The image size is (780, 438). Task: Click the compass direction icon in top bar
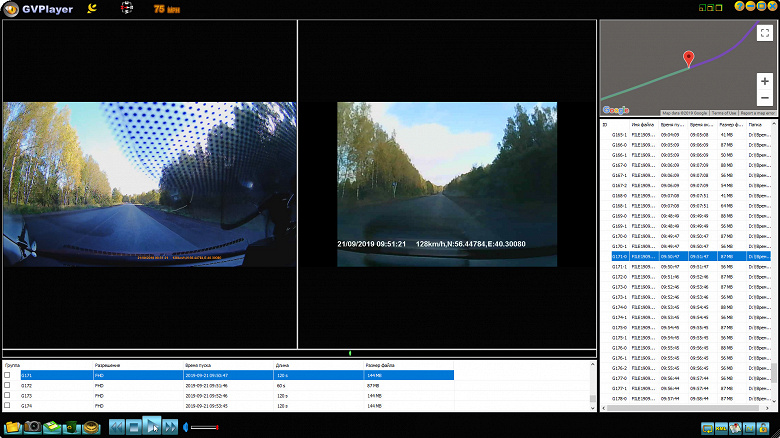(x=127, y=8)
